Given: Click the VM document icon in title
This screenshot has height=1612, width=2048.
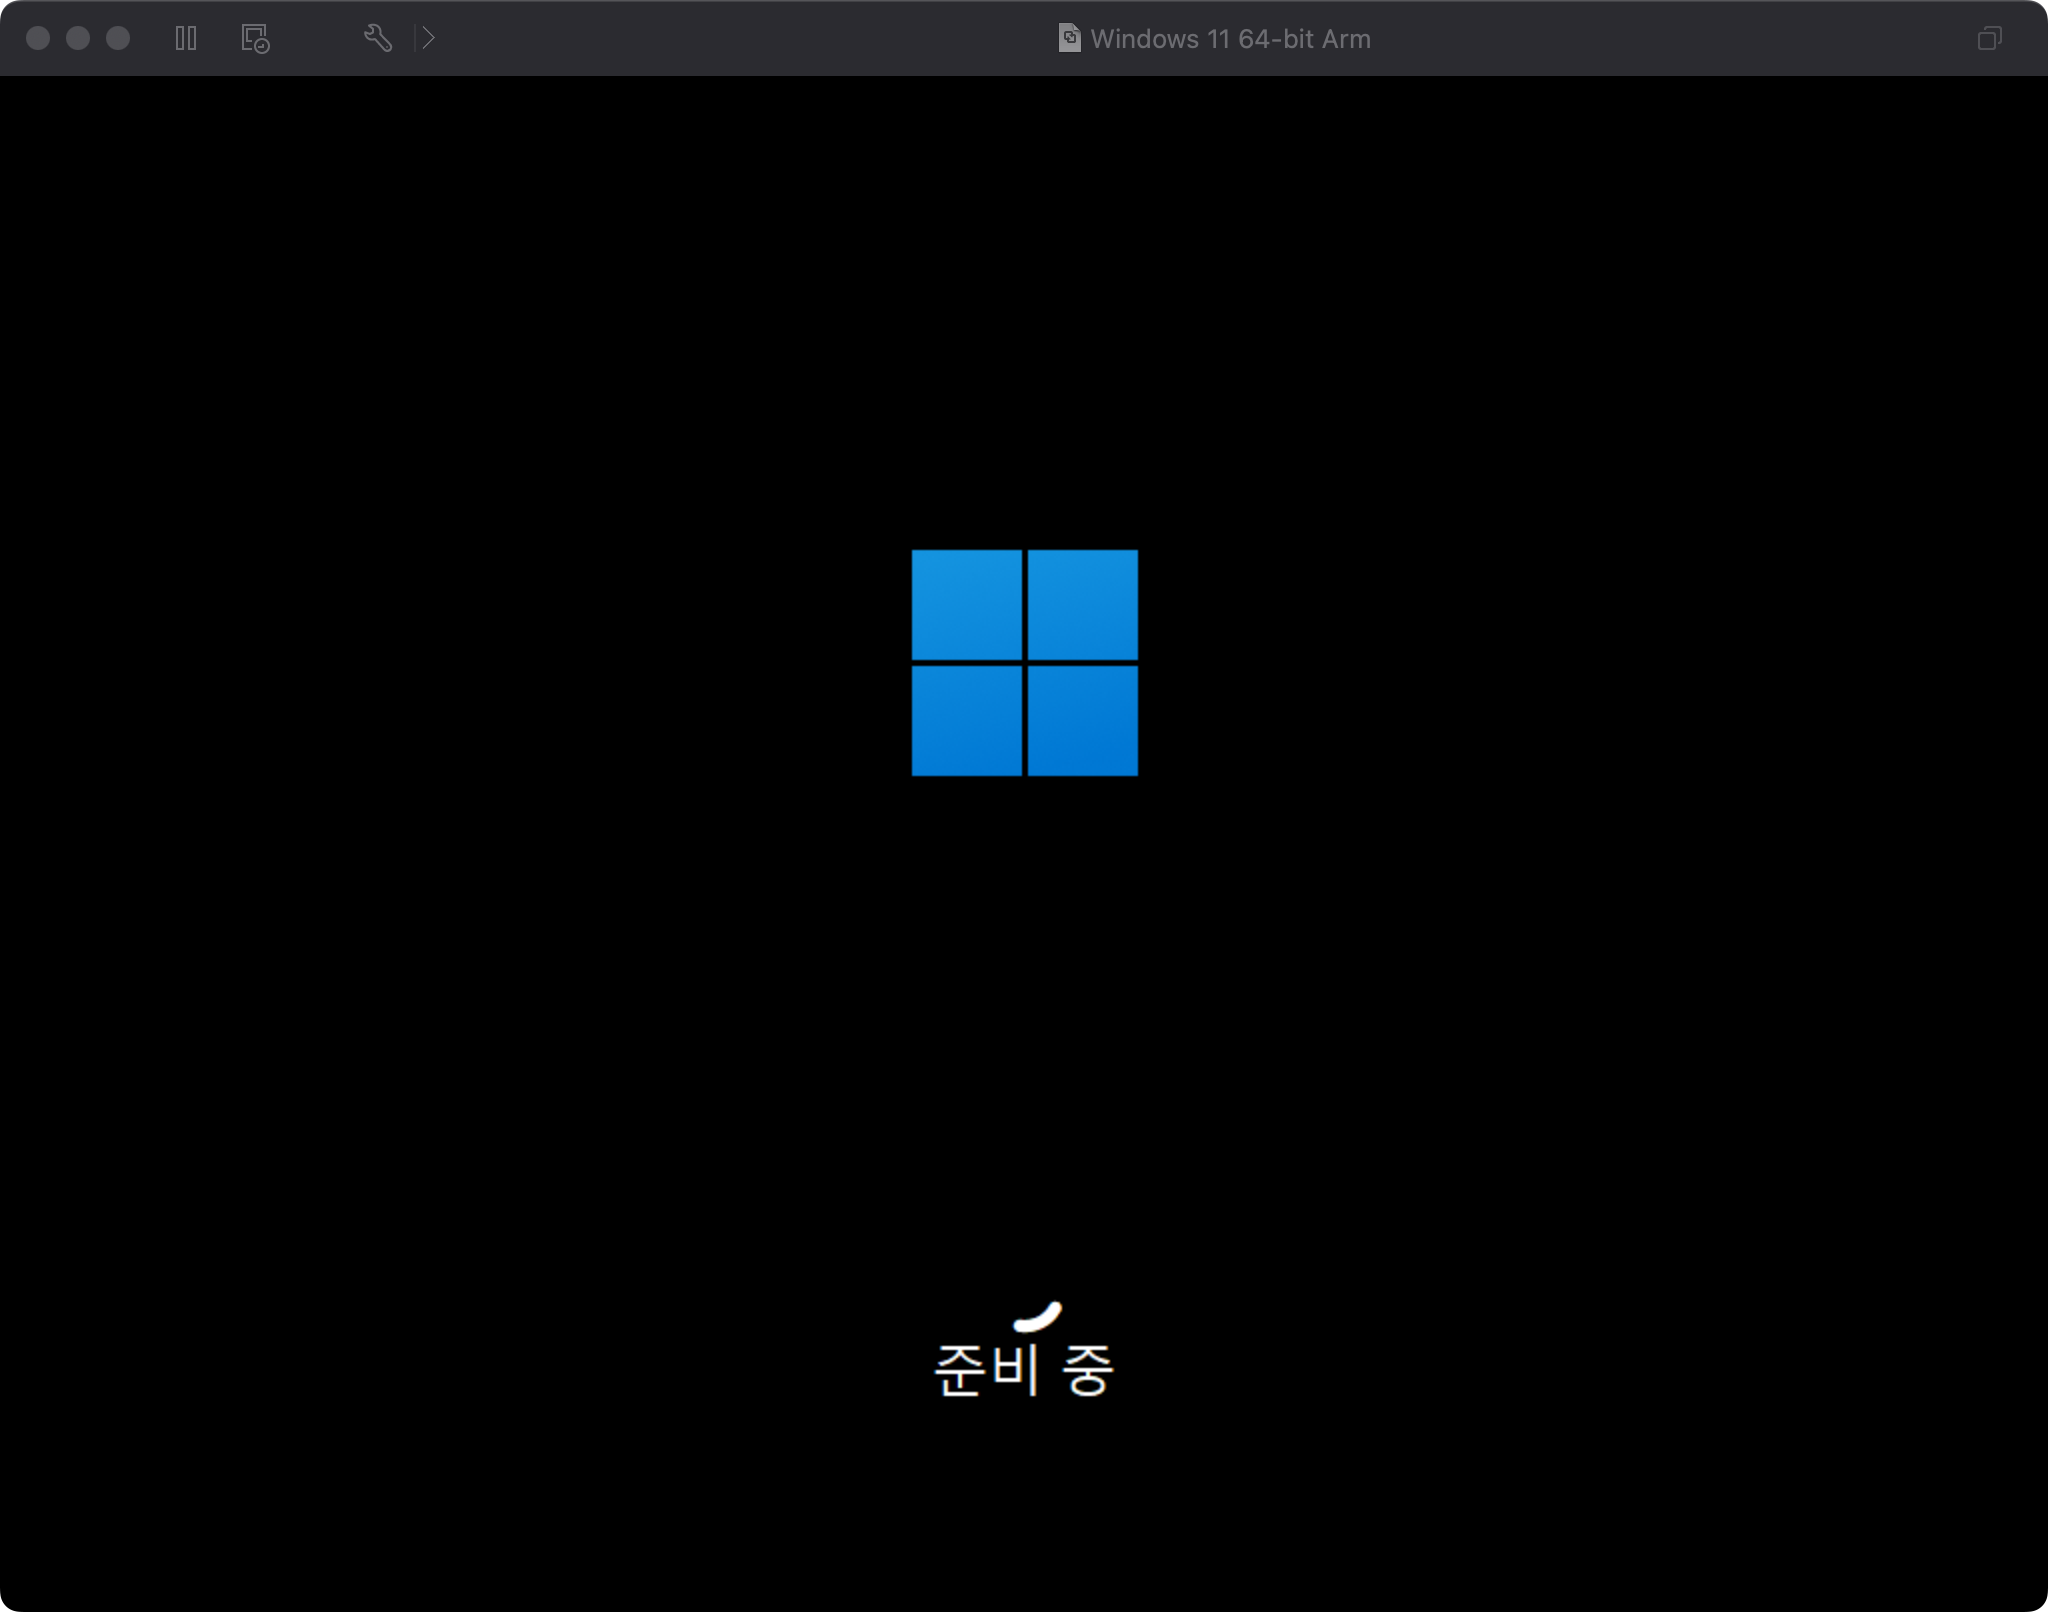Looking at the screenshot, I should tap(1069, 39).
